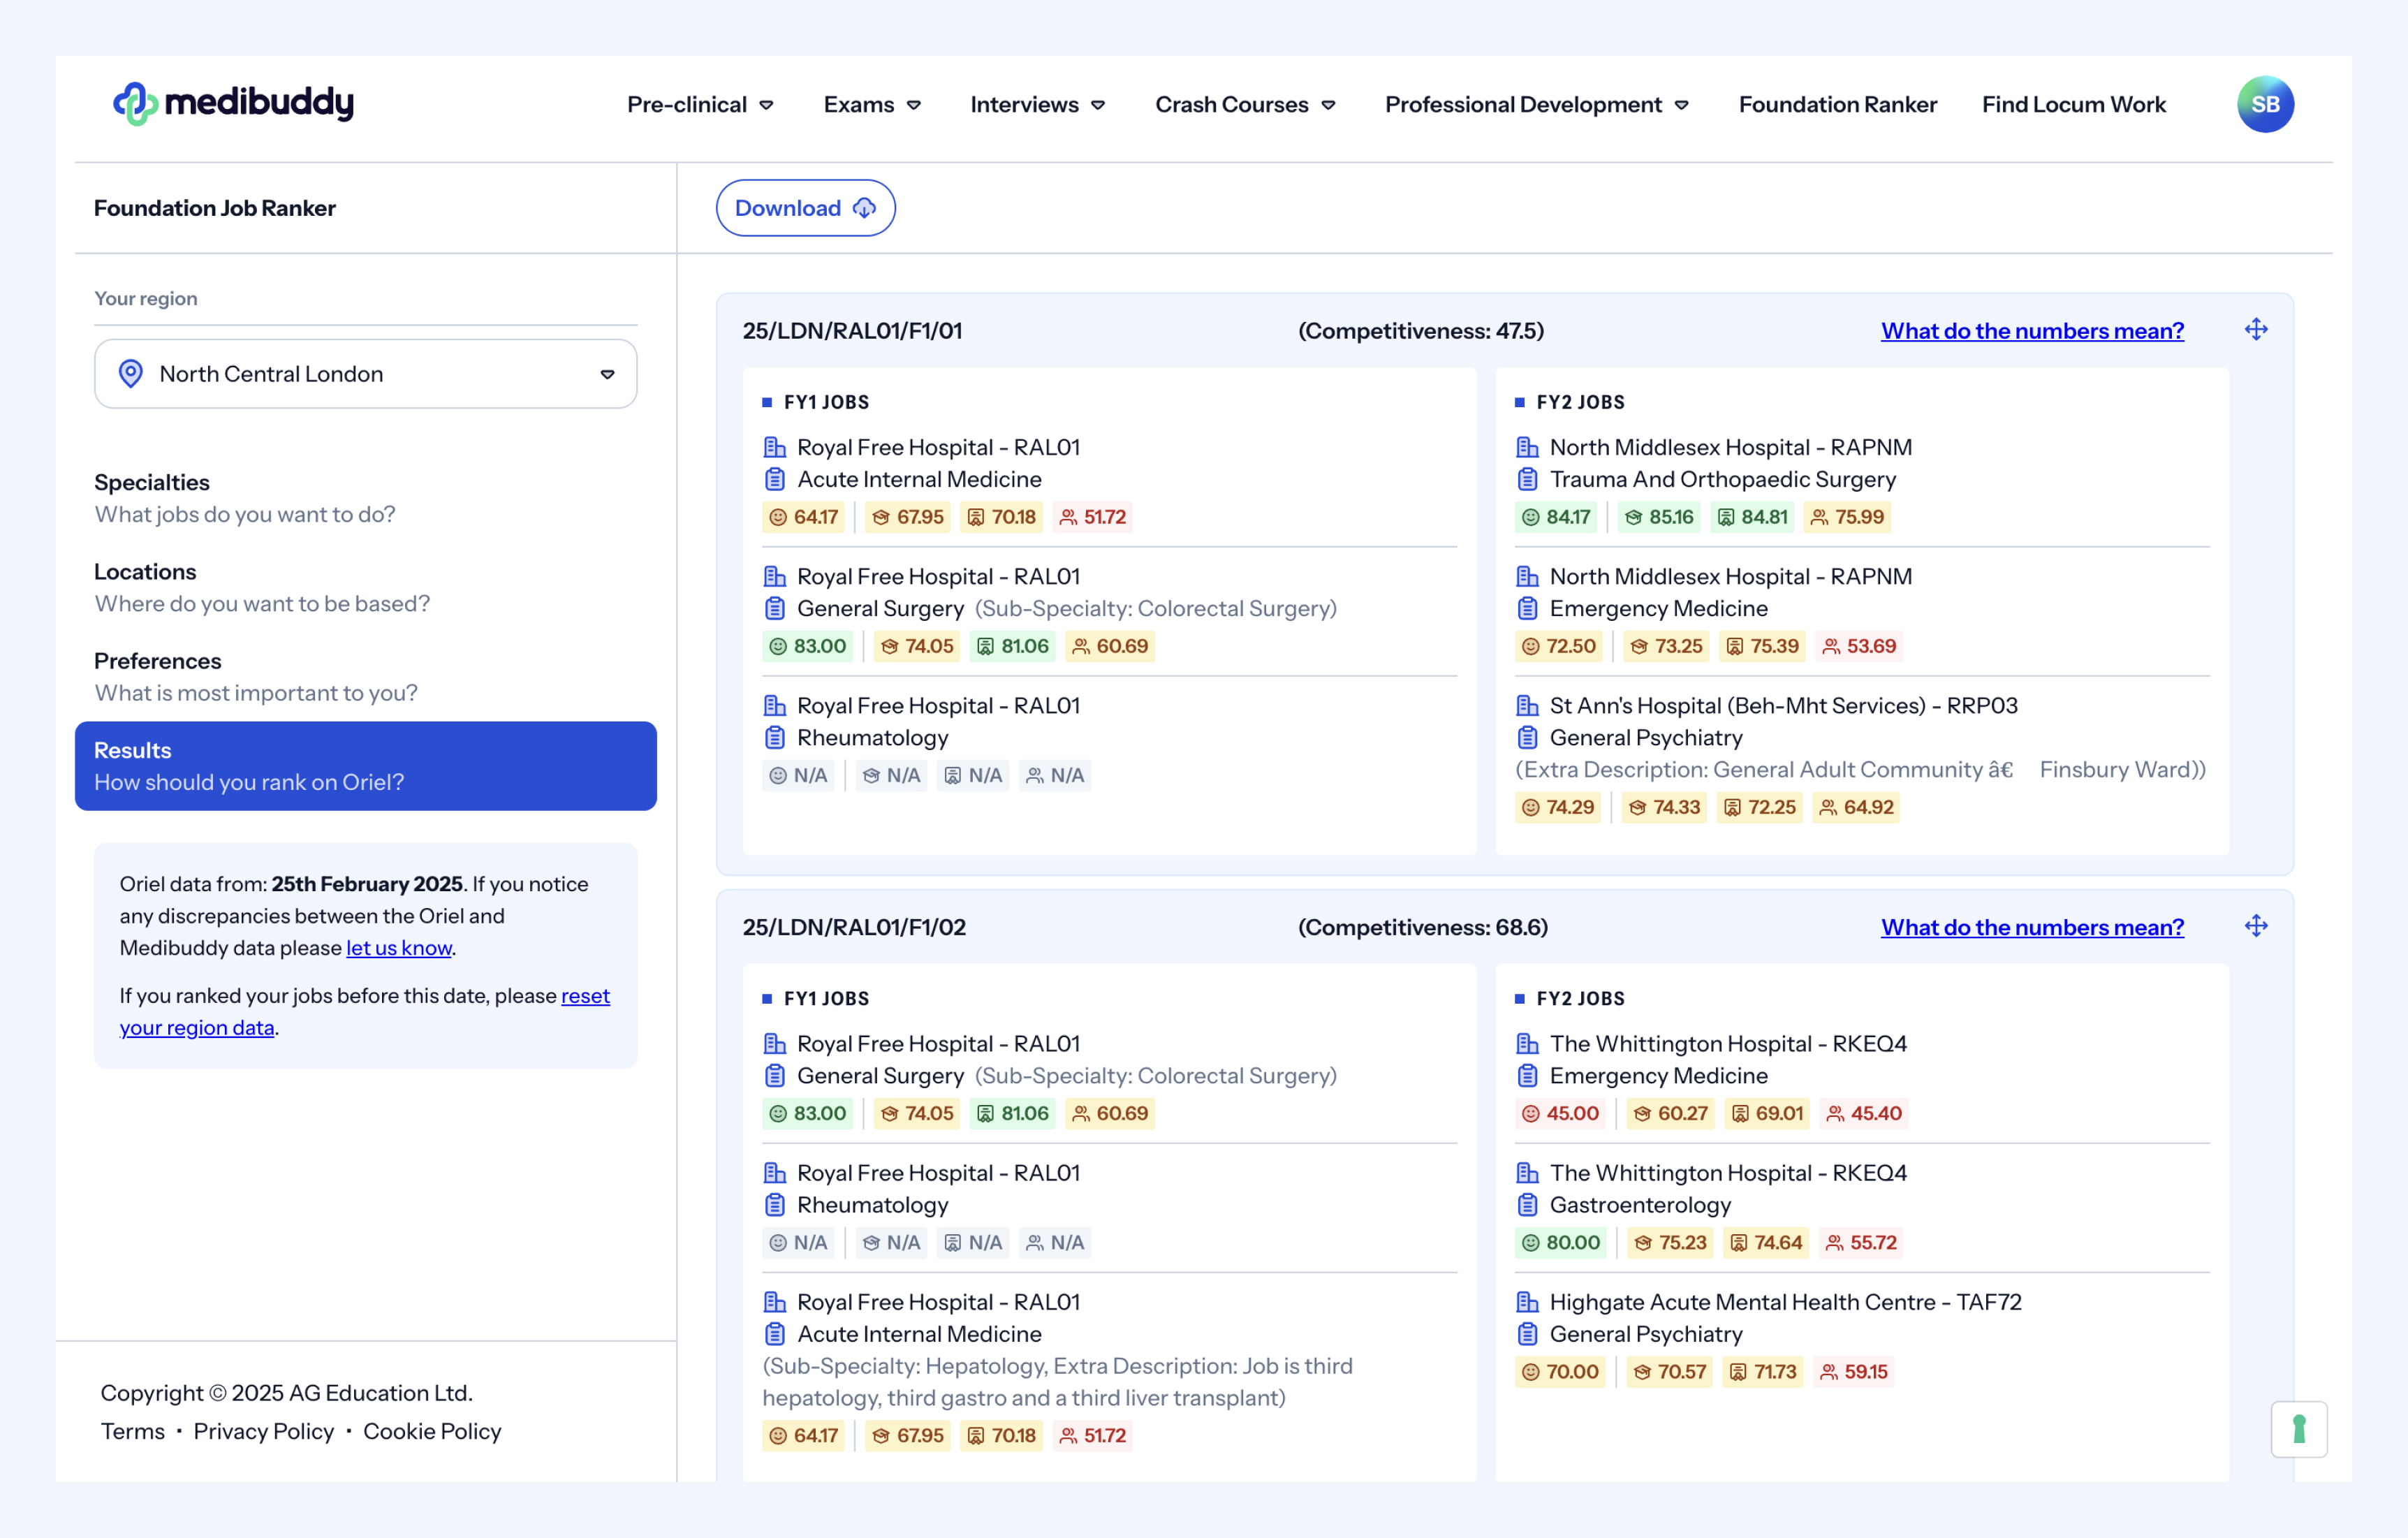Expand the Pre-clinical menu

tap(700, 104)
